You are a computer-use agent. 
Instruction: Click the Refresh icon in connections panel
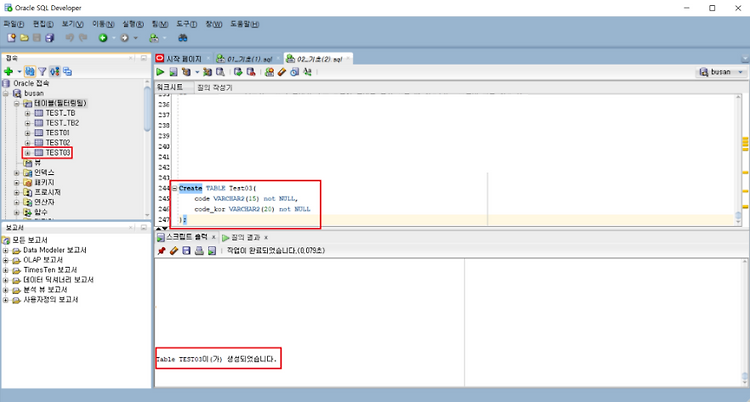tap(30, 72)
